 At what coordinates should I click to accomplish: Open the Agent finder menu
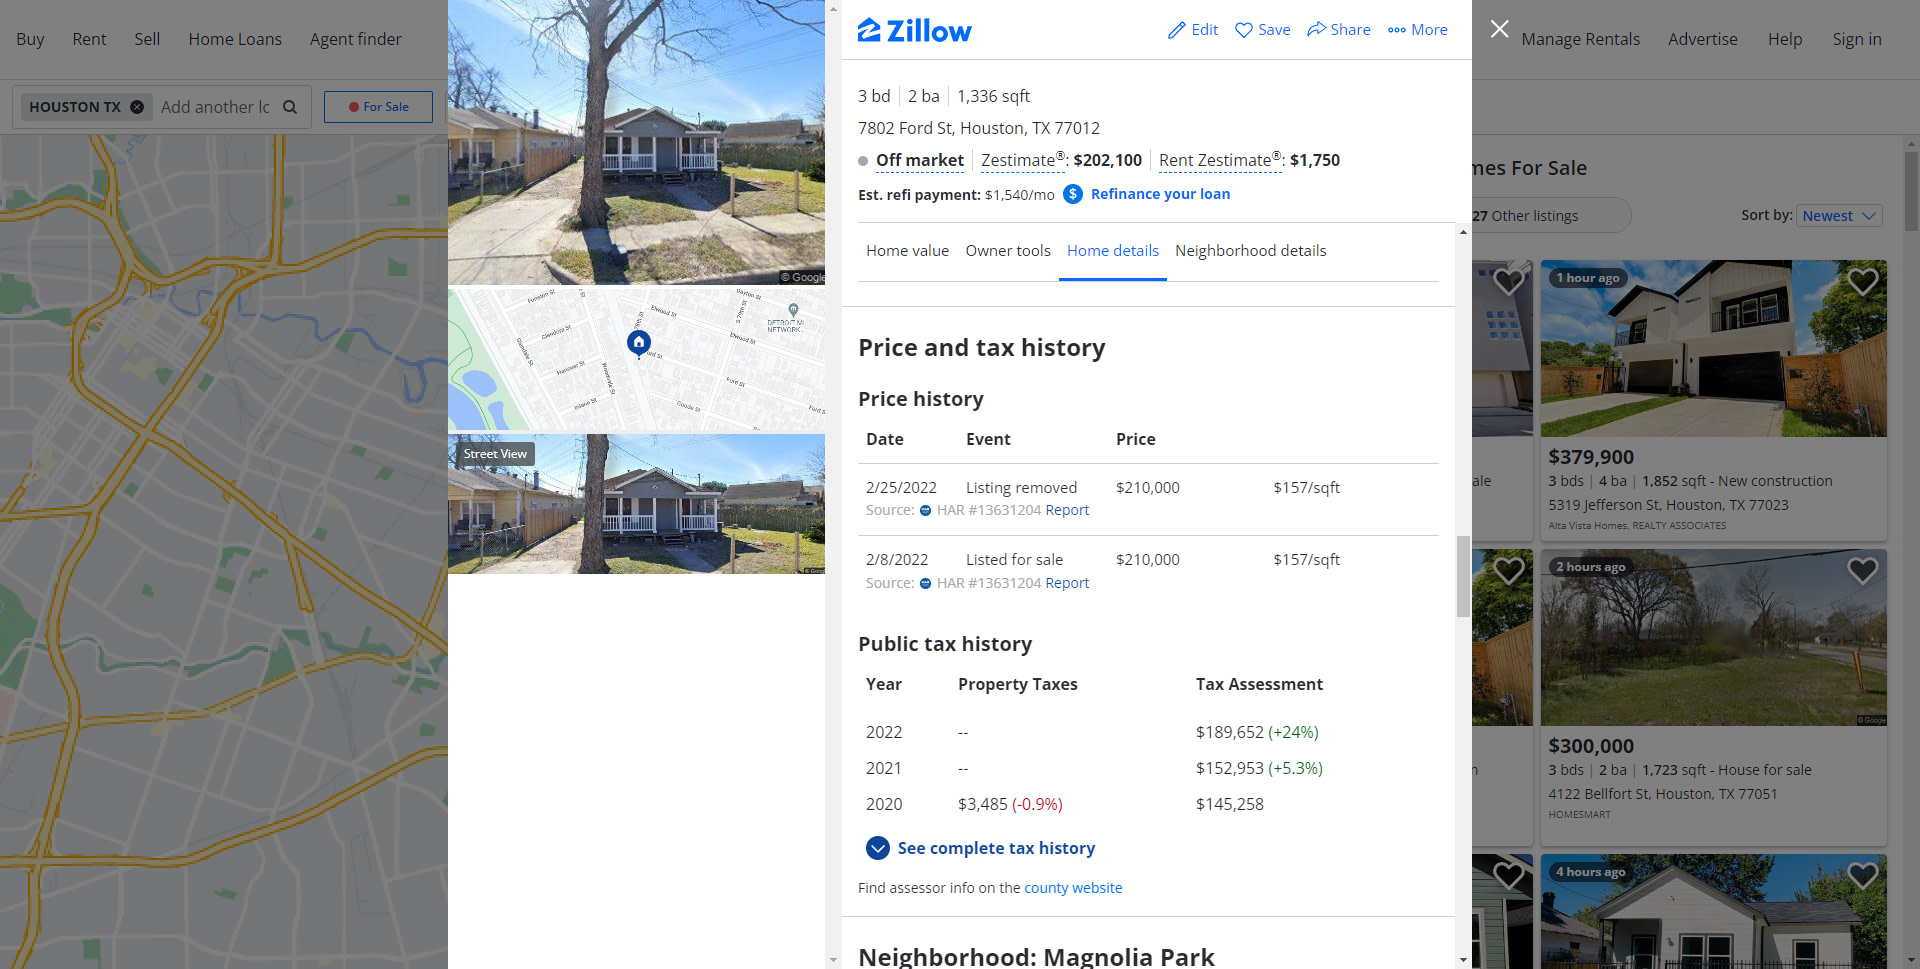356,39
